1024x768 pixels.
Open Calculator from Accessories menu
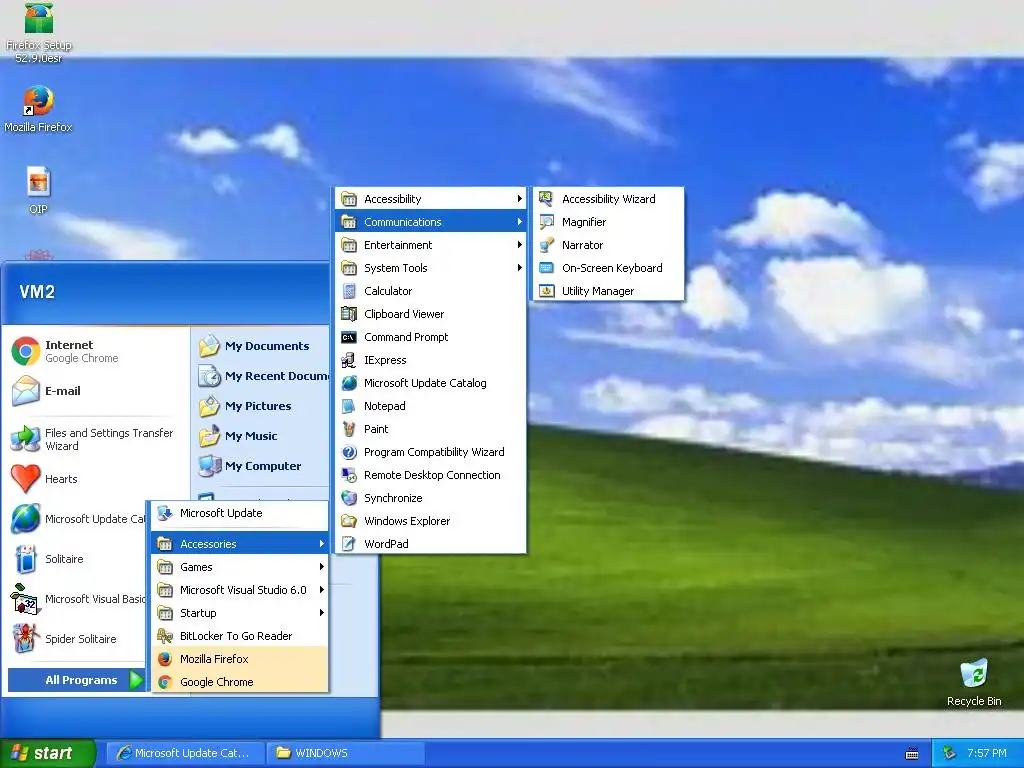pyautogui.click(x=430, y=291)
